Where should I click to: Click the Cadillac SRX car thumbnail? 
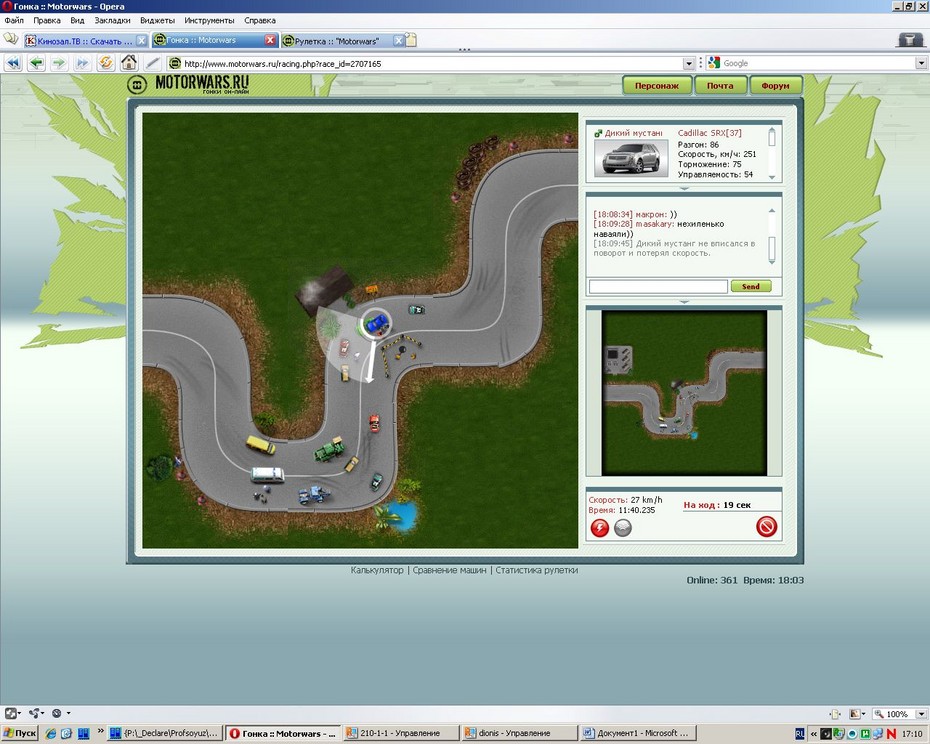point(631,158)
